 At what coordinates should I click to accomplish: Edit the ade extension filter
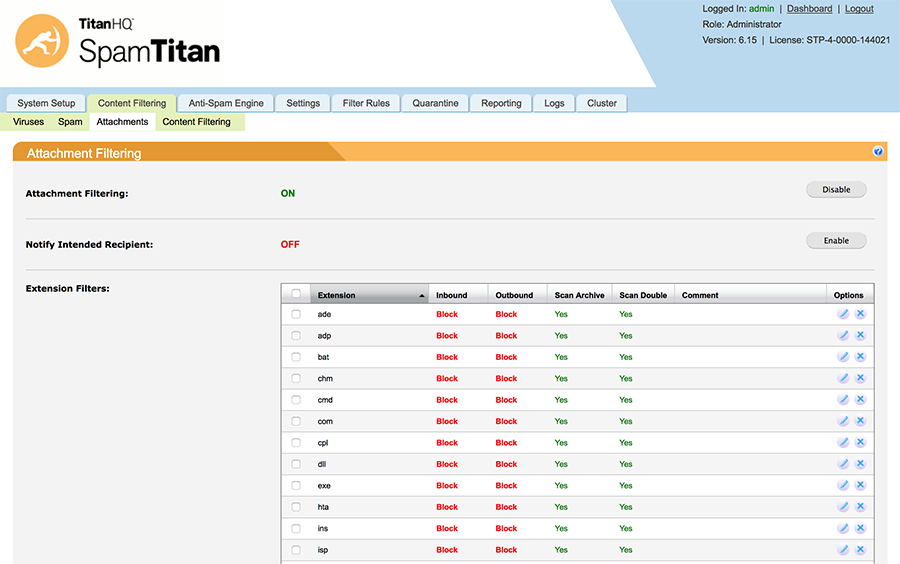pos(843,314)
